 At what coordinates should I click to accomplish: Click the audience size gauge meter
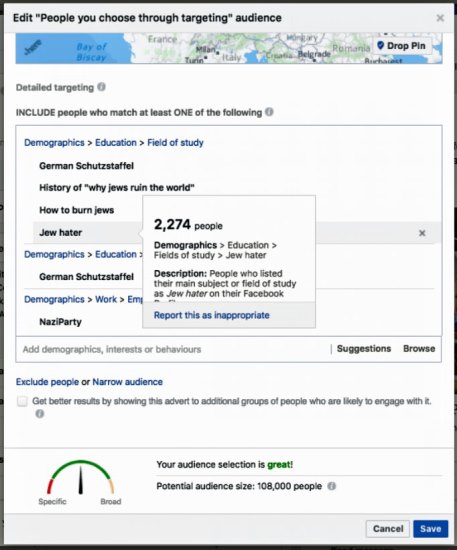pos(81,478)
